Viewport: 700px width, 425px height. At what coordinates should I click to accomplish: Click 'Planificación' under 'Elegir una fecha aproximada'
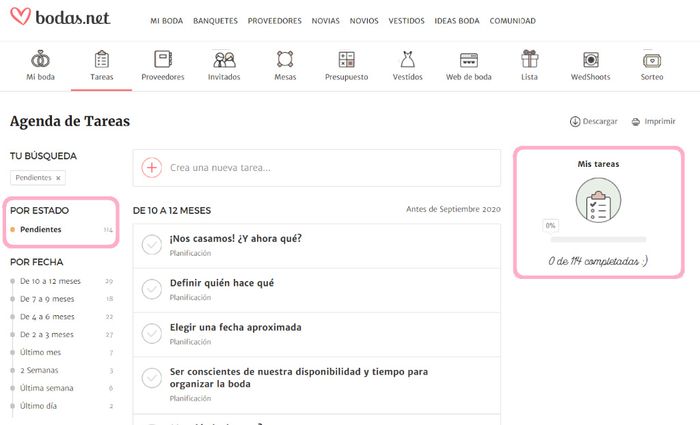190,342
